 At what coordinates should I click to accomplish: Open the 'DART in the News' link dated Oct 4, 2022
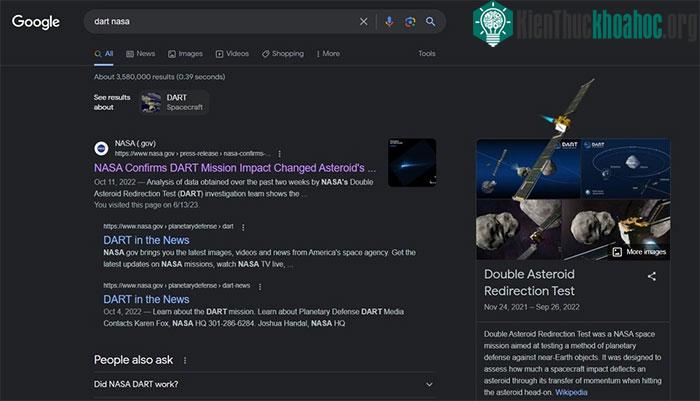[x=146, y=299]
